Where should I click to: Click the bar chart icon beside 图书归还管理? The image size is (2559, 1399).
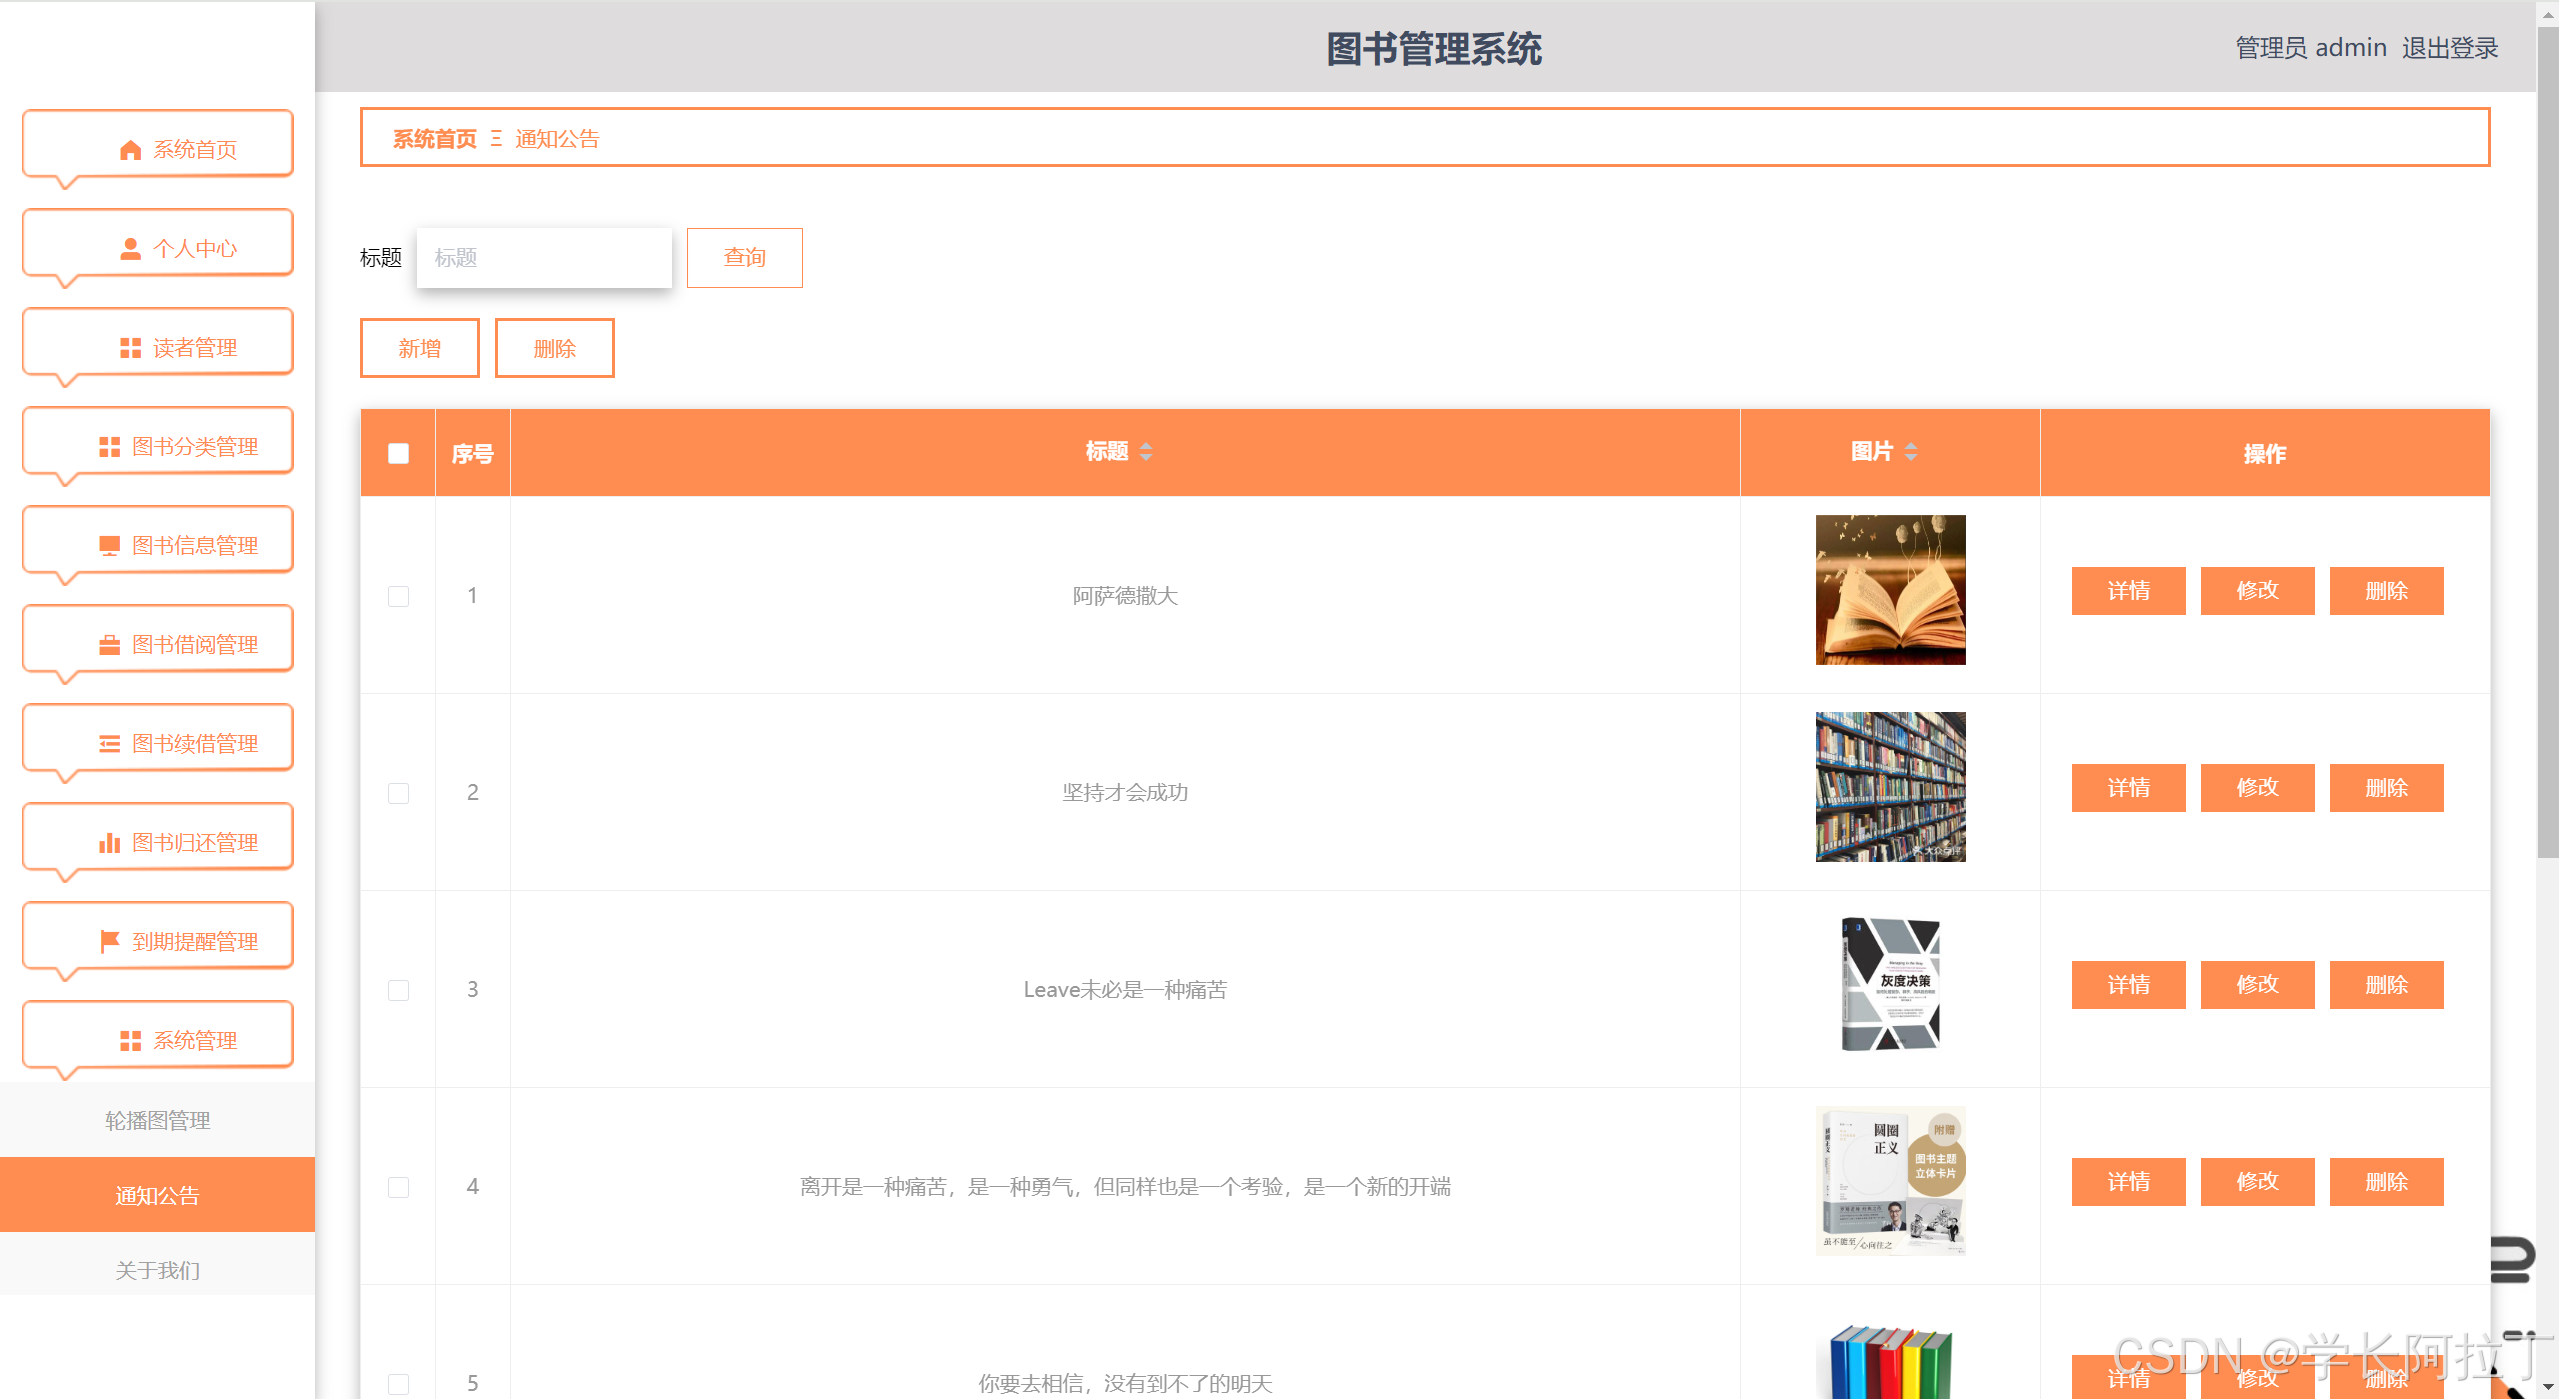coord(109,843)
